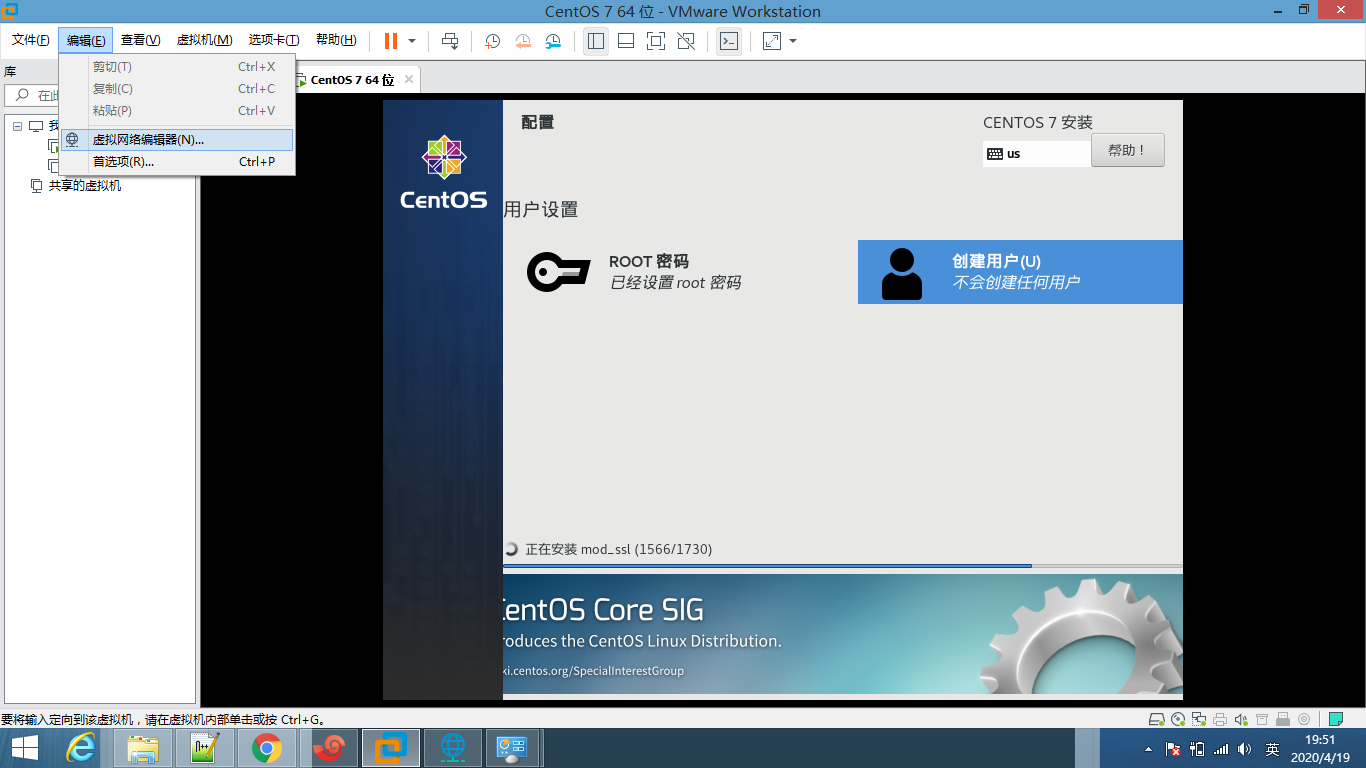Launch Internet Explorer from the taskbar
The height and width of the screenshot is (768, 1366).
click(x=81, y=748)
